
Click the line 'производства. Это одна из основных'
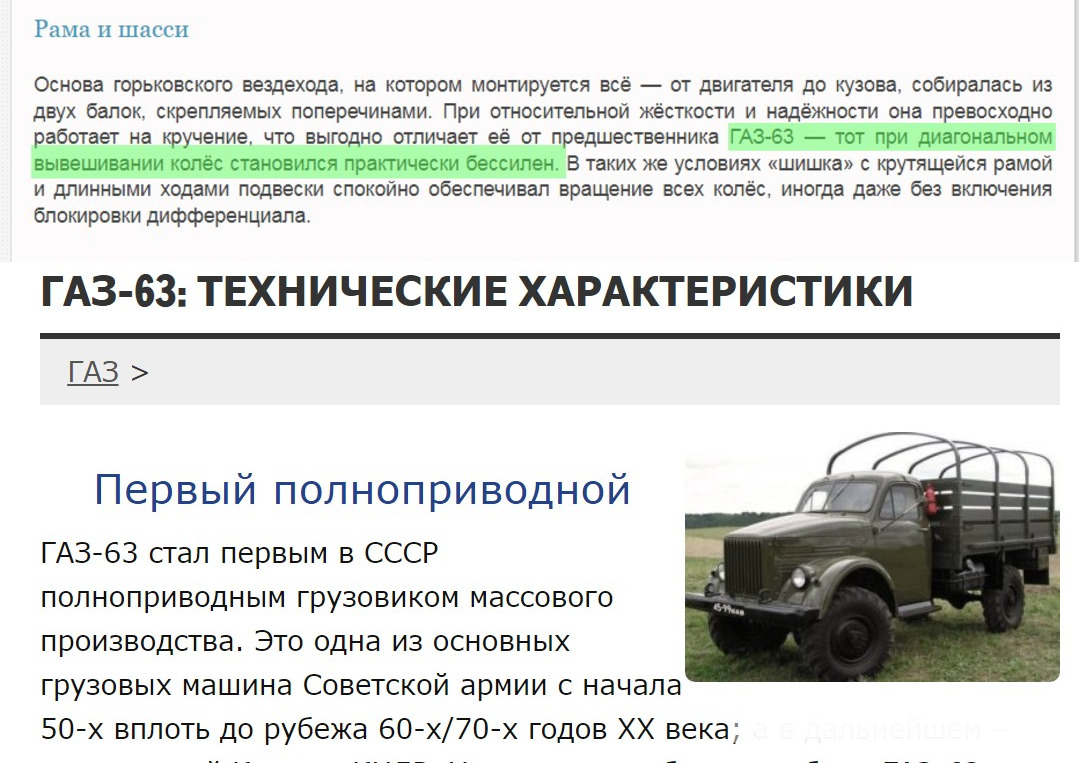click(x=306, y=641)
